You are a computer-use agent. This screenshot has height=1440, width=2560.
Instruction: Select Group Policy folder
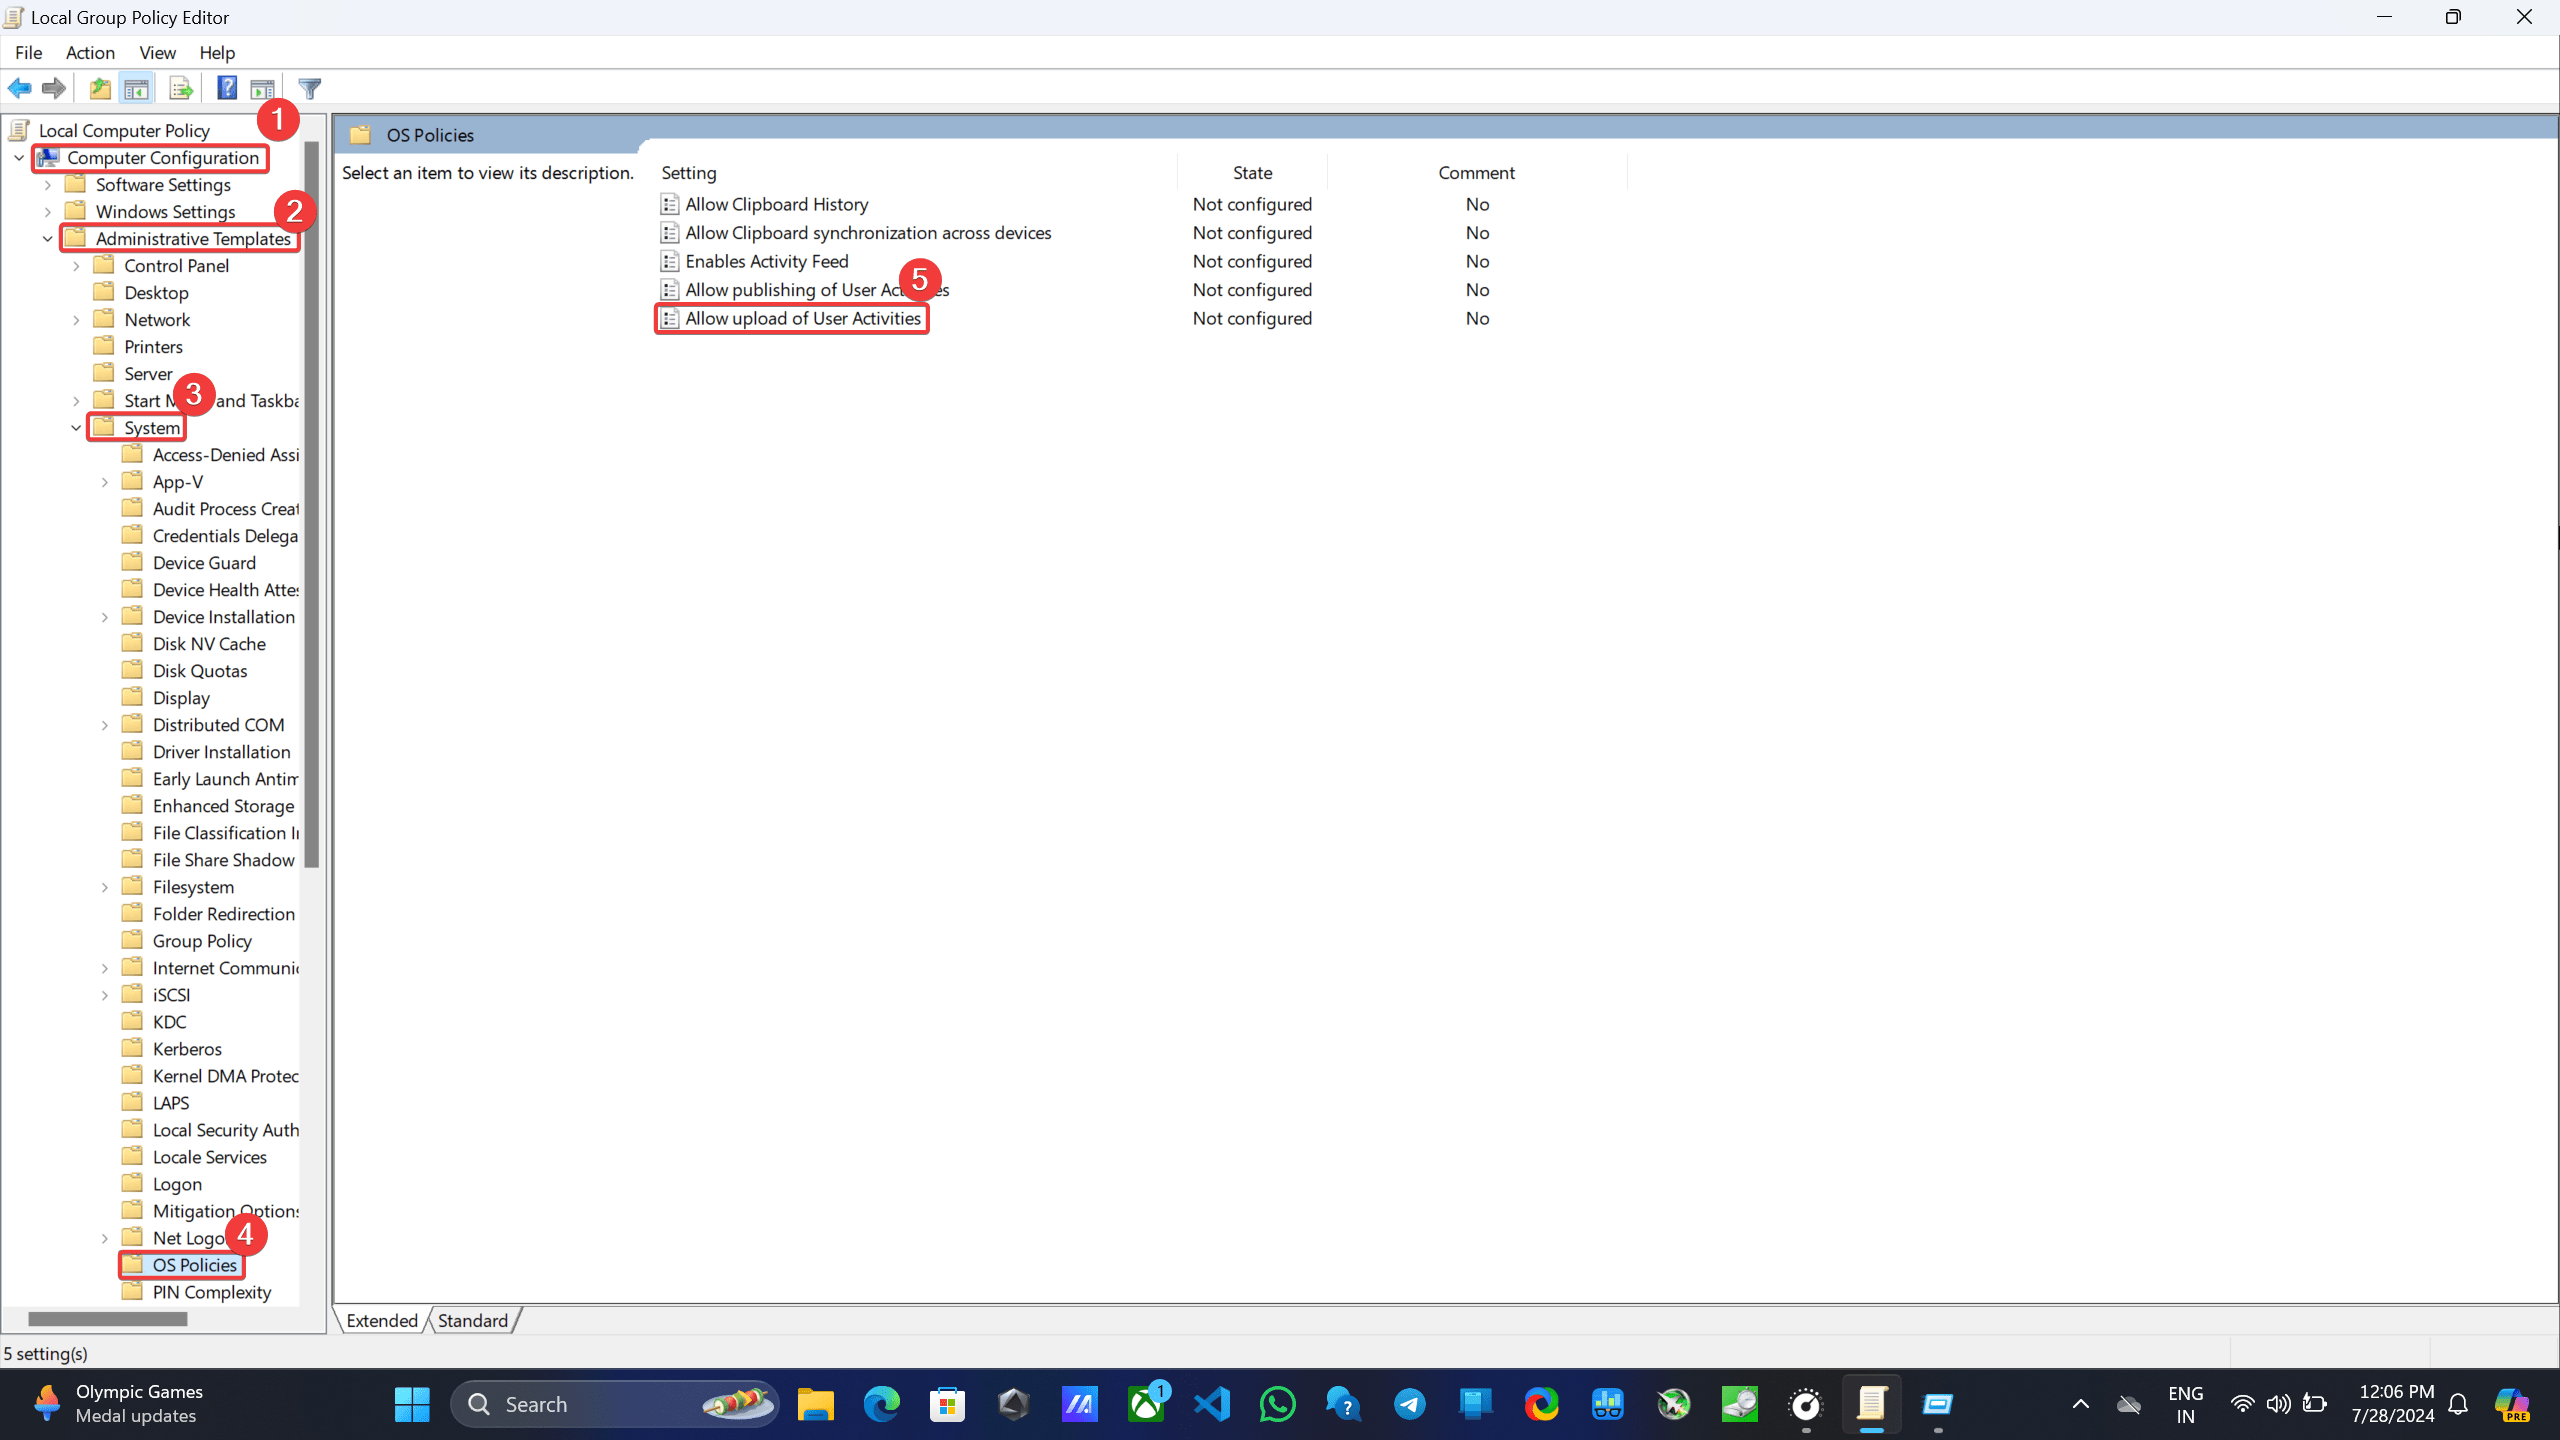[202, 941]
